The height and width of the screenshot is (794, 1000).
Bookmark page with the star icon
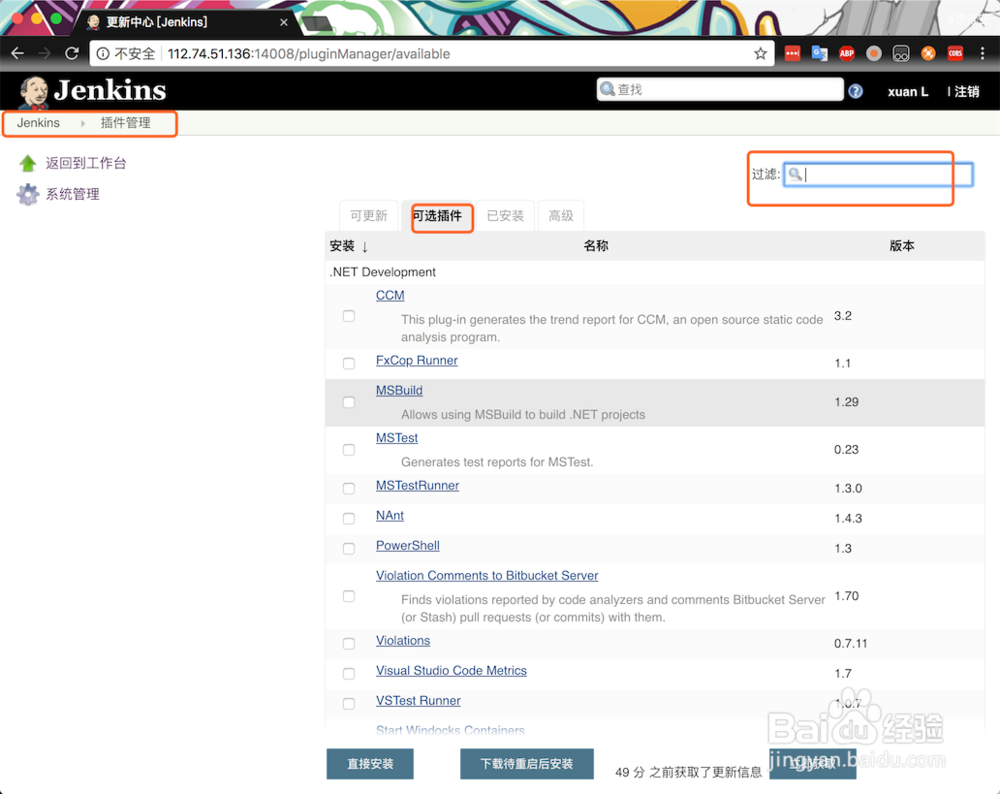tap(760, 54)
